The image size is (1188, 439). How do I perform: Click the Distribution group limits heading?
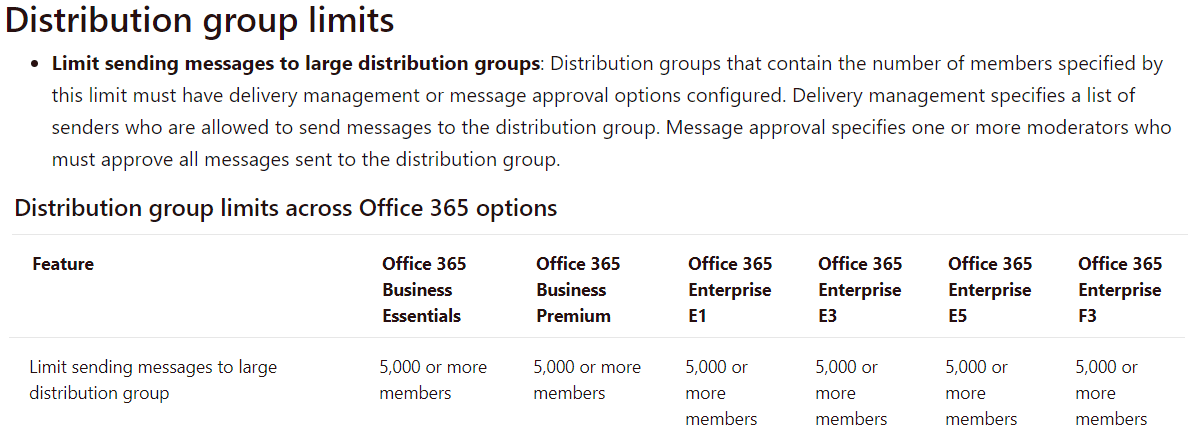[200, 21]
